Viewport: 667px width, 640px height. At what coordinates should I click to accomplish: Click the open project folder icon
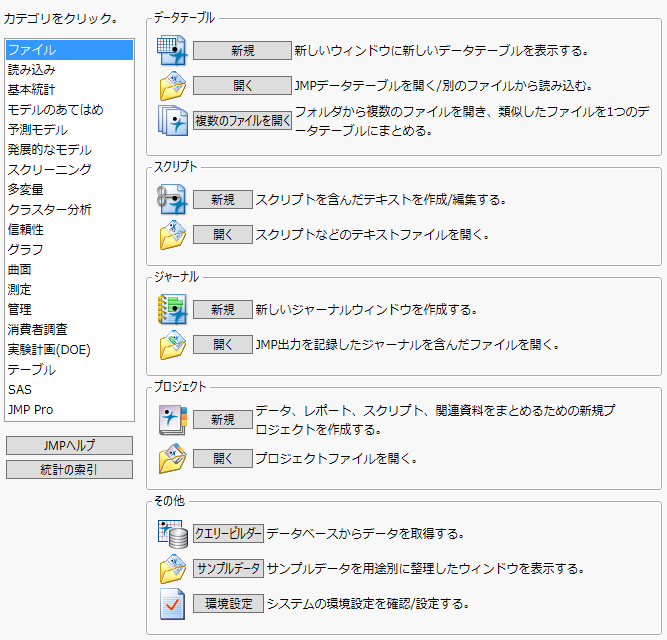(172, 458)
